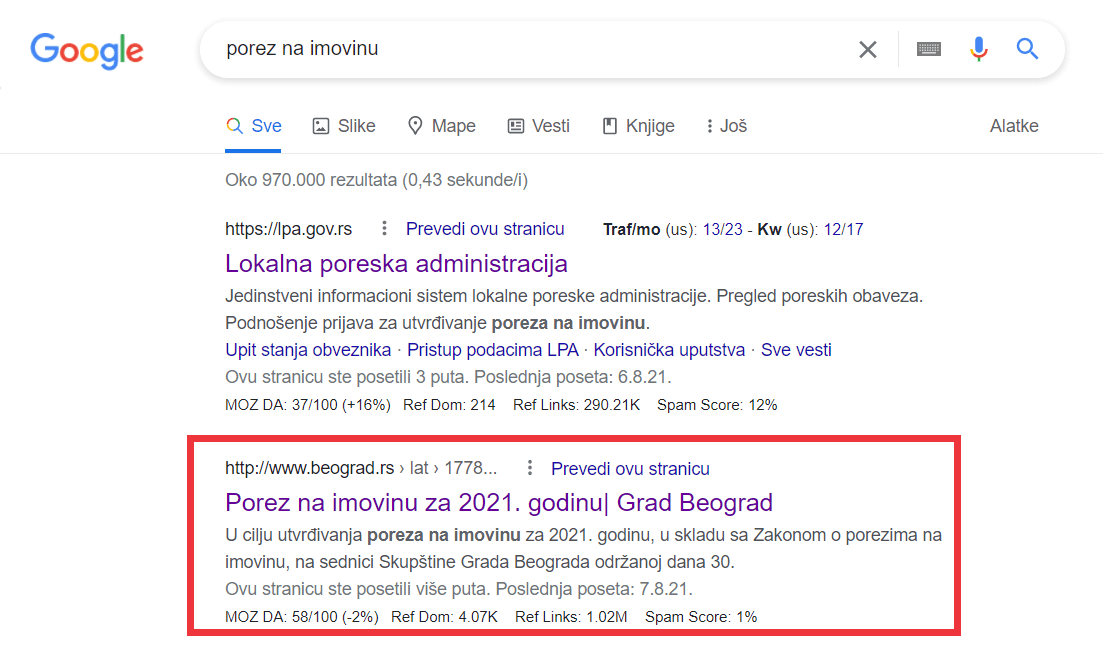
Task: Clear the search query with X icon
Action: point(867,49)
